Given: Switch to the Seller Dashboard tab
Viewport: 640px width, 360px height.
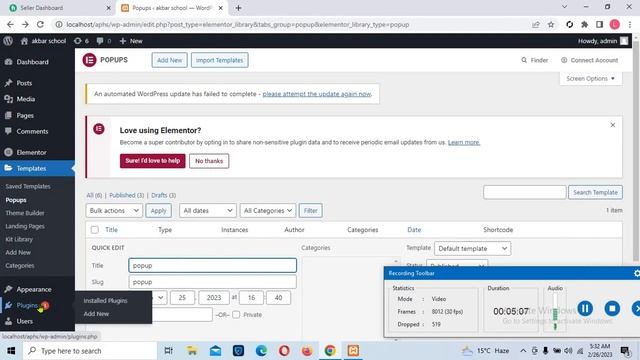Looking at the screenshot, I should (59, 8).
